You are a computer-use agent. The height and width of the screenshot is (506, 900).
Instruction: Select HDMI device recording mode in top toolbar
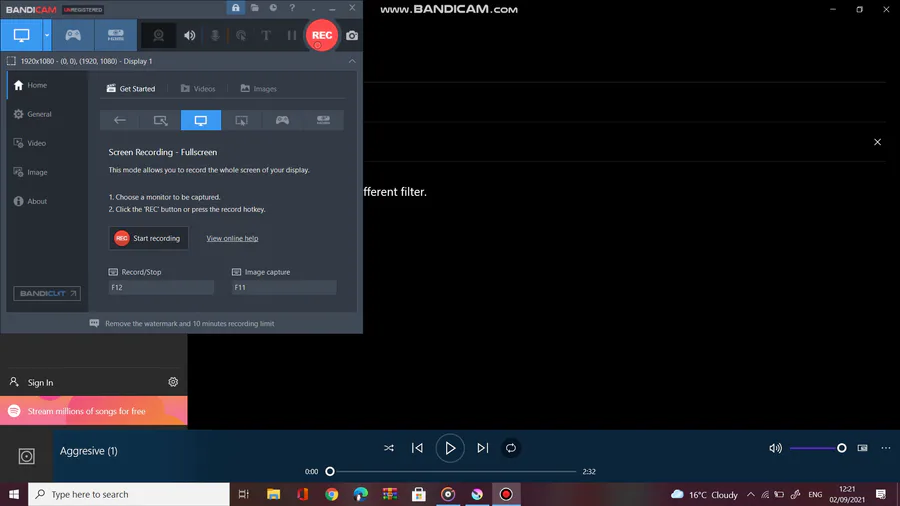click(116, 35)
